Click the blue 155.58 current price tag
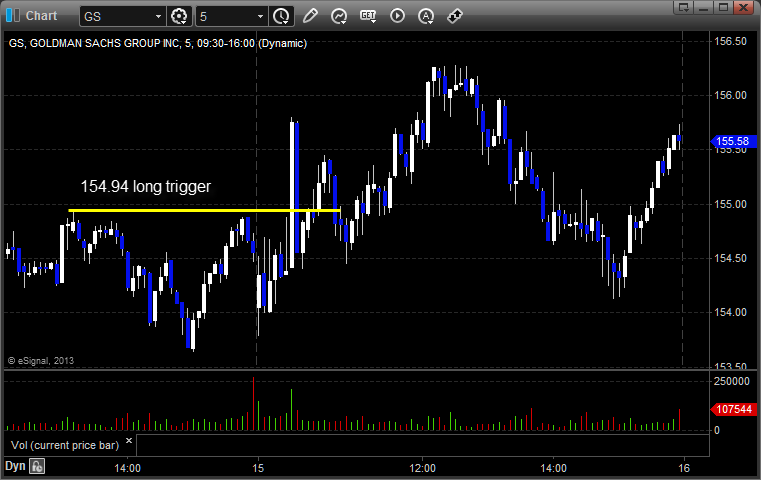This screenshot has width=761, height=480. [x=733, y=141]
